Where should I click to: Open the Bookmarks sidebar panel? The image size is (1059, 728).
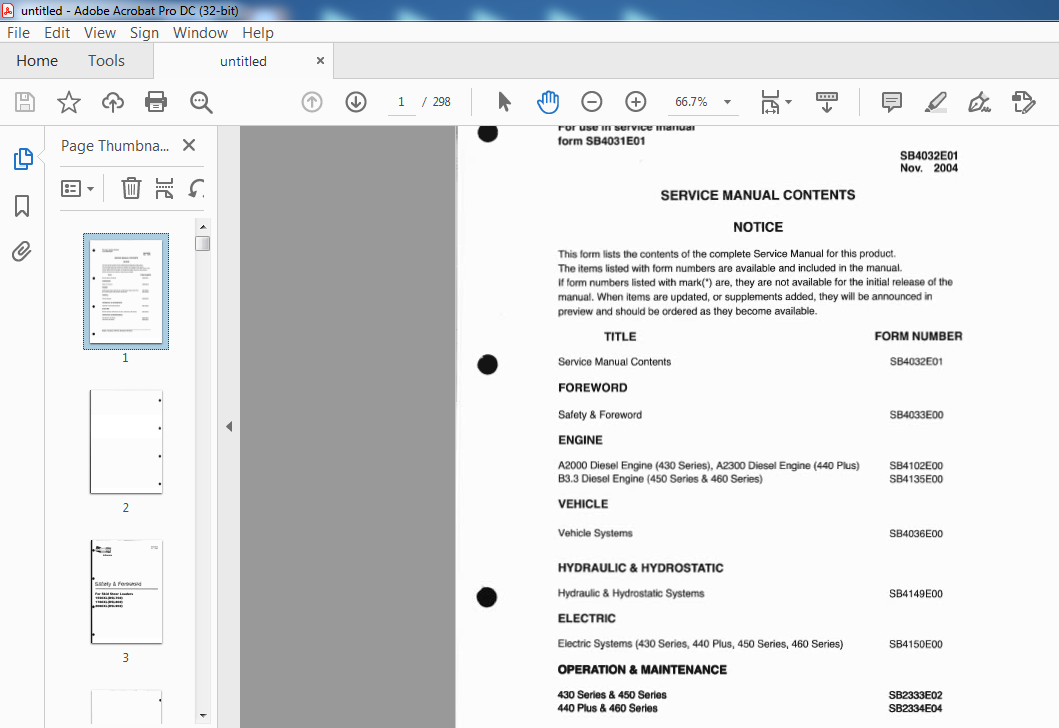pos(22,206)
